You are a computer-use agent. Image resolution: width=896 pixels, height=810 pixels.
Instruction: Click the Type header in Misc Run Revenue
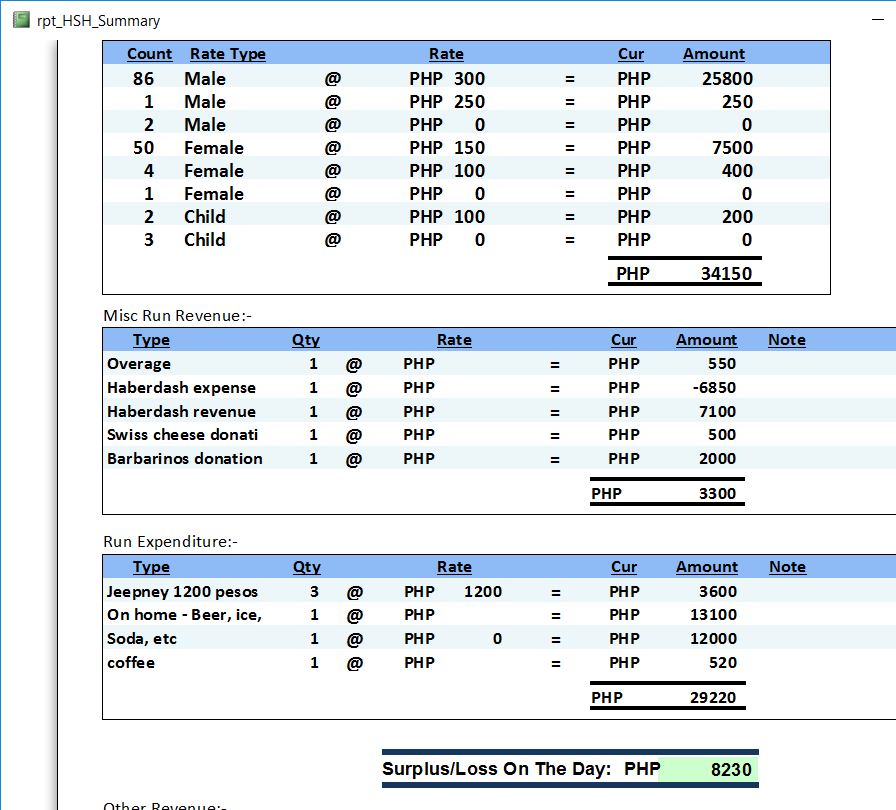tap(151, 340)
